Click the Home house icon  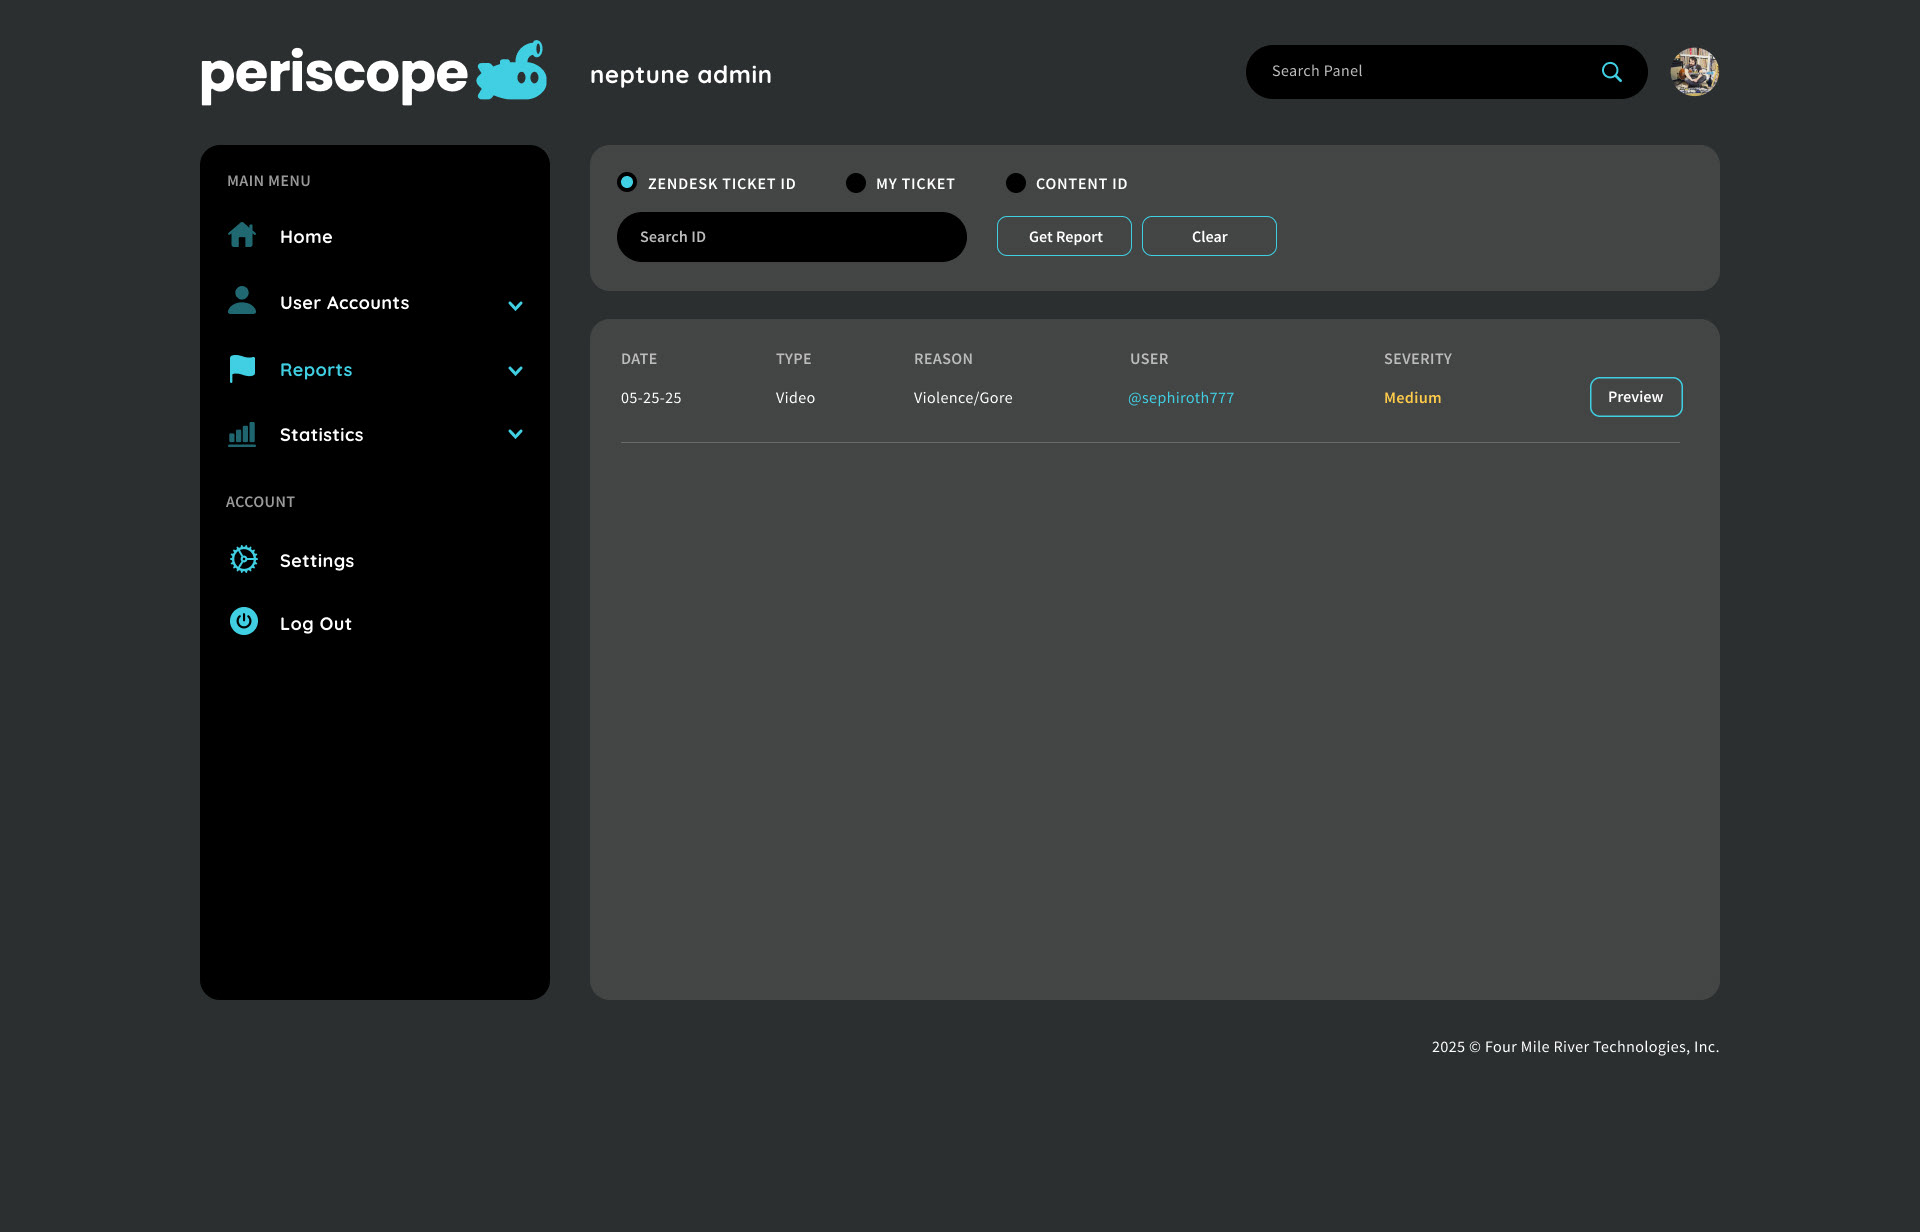(242, 236)
